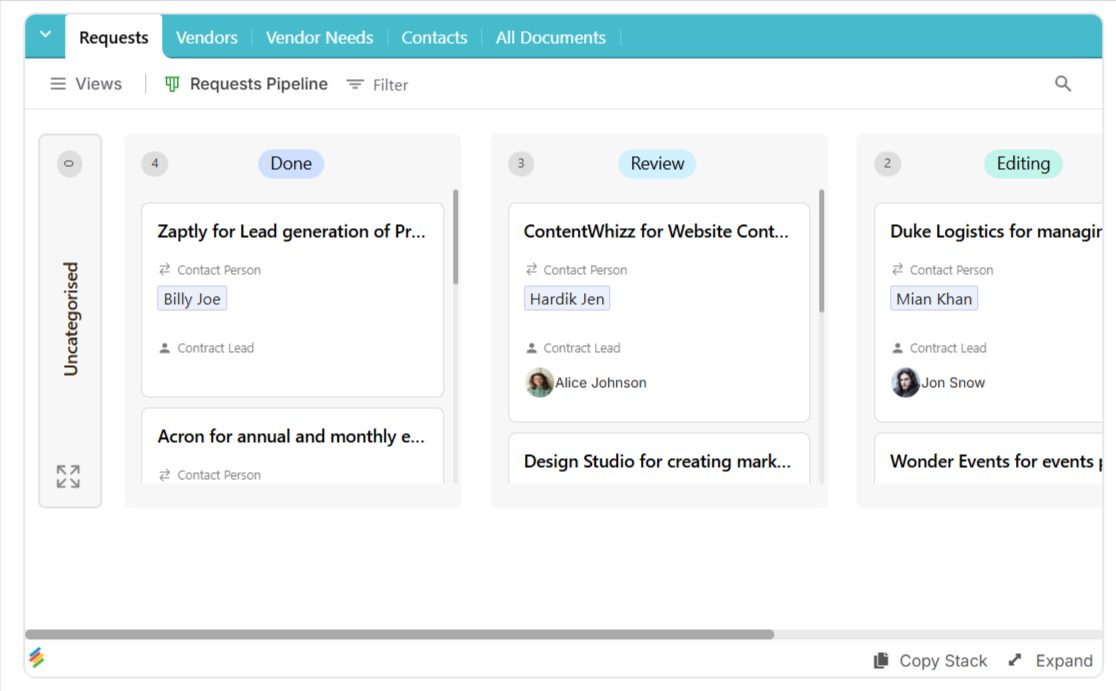Click Jon Snow's avatar picture
Screen dimensions: 1116x691
(905, 383)
